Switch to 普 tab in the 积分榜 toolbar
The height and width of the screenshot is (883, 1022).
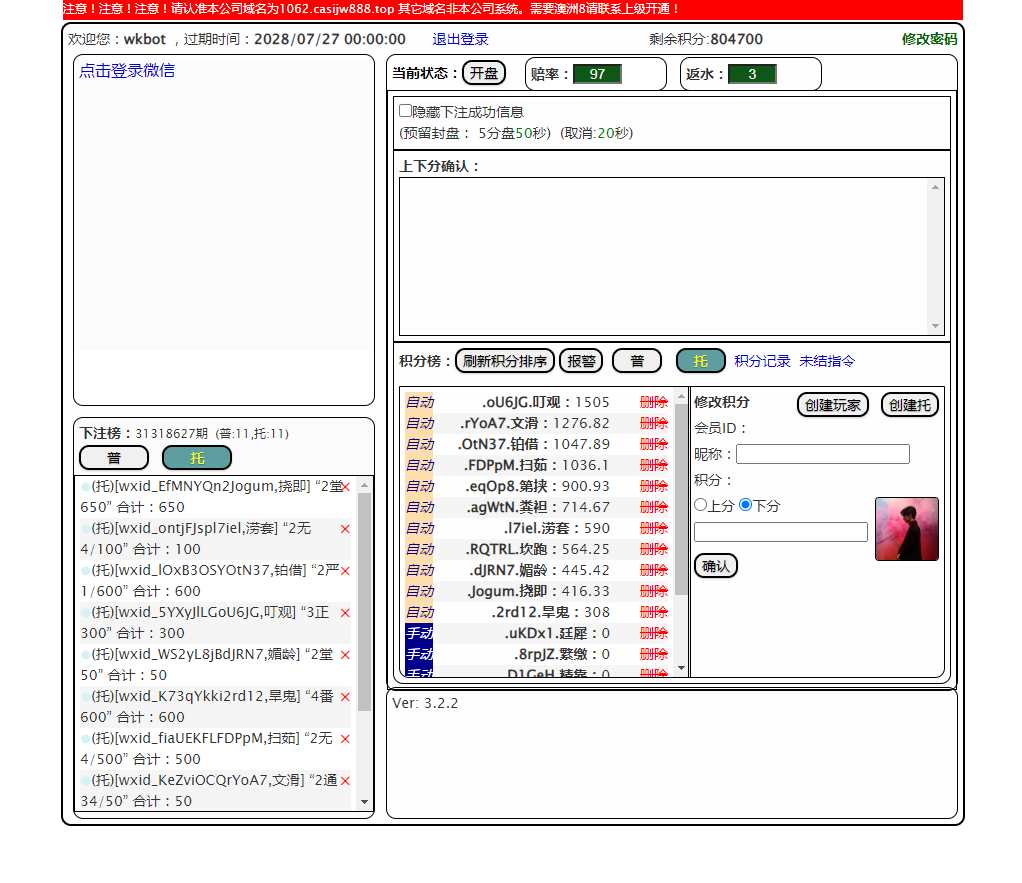[x=637, y=361]
